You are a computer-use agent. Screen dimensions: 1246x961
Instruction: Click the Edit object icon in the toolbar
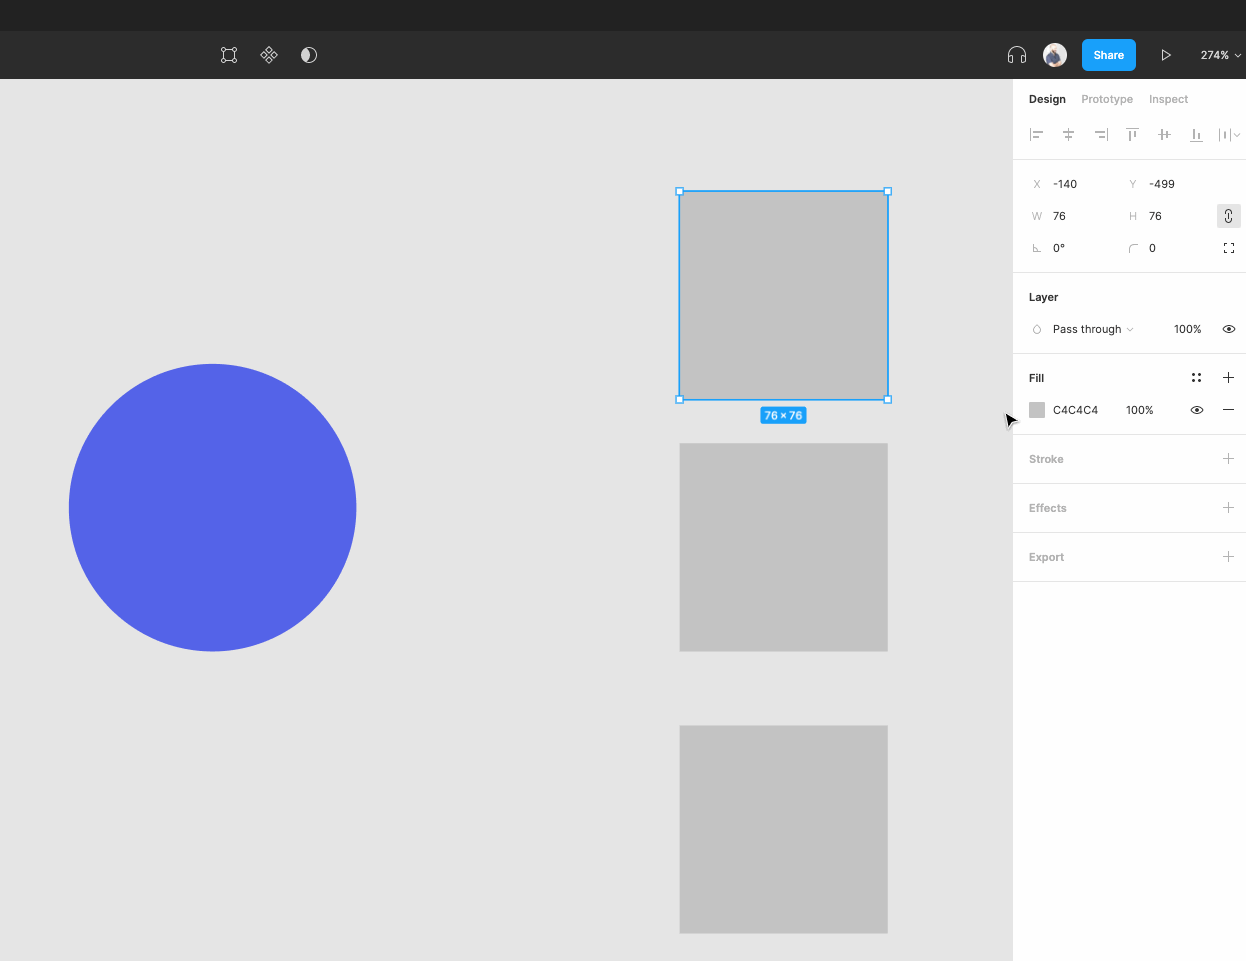[229, 55]
